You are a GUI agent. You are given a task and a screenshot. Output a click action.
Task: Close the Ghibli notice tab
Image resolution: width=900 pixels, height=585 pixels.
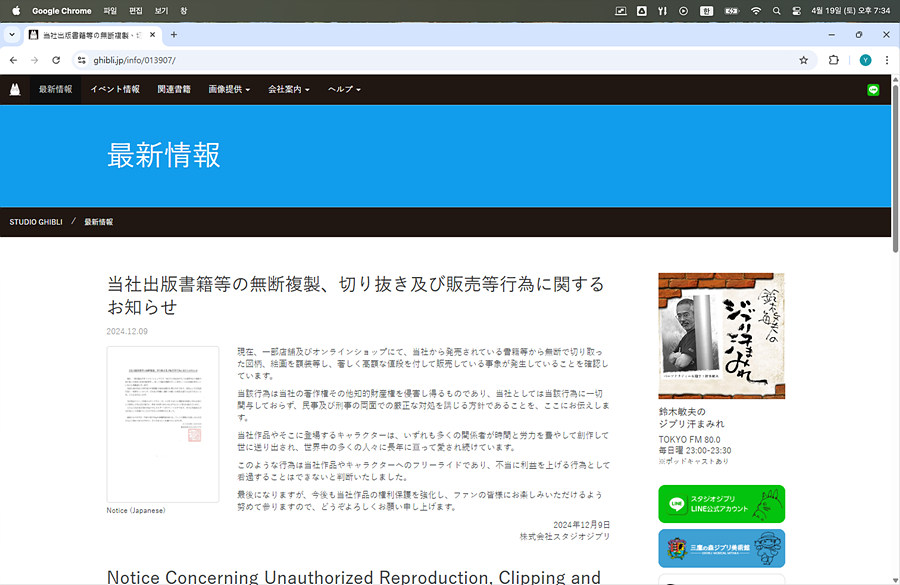point(152,35)
